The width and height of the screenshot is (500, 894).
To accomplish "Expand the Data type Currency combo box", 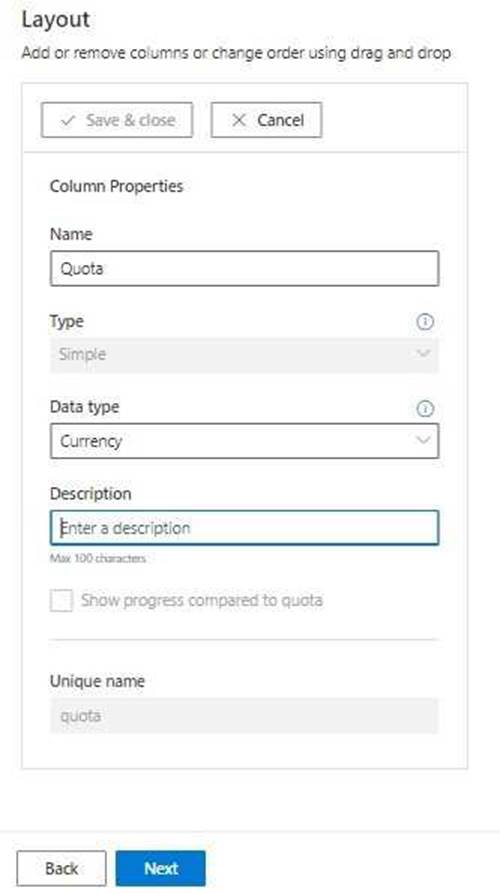I will click(245, 441).
